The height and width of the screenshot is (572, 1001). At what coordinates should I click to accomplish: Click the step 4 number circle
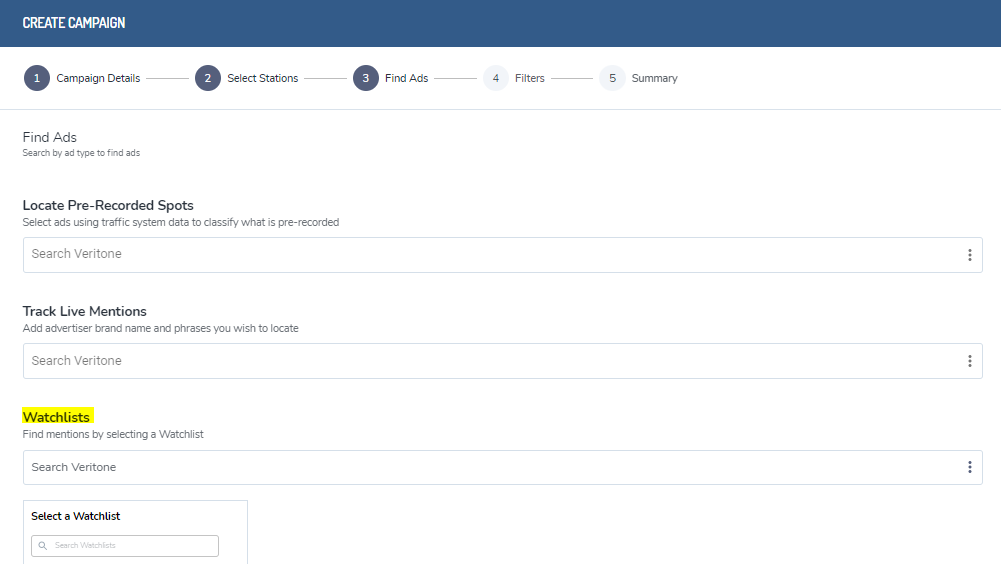496,78
